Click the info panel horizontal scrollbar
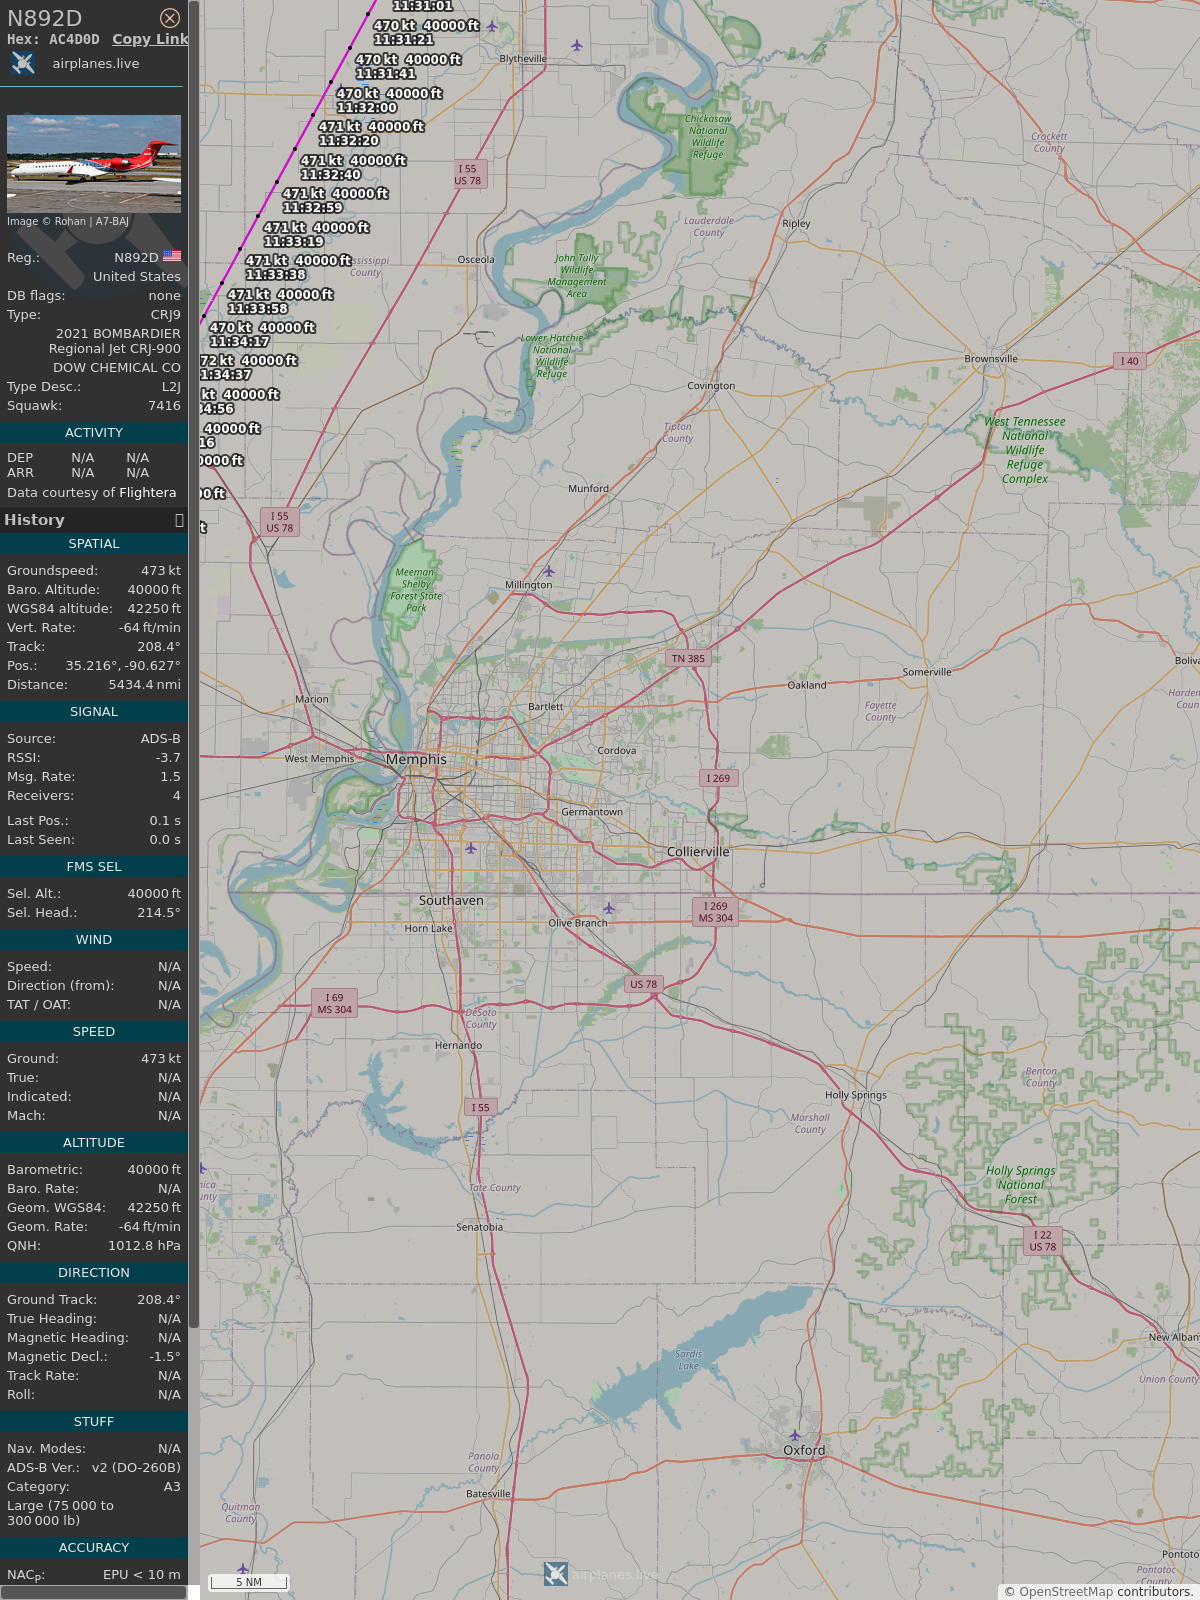1200x1600 pixels. (94, 1592)
